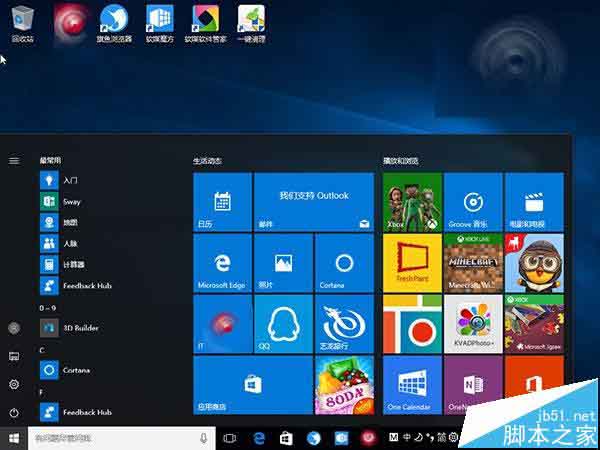600x450 pixels.
Task: Open the 艺龙旅行 tile
Action: 344,324
